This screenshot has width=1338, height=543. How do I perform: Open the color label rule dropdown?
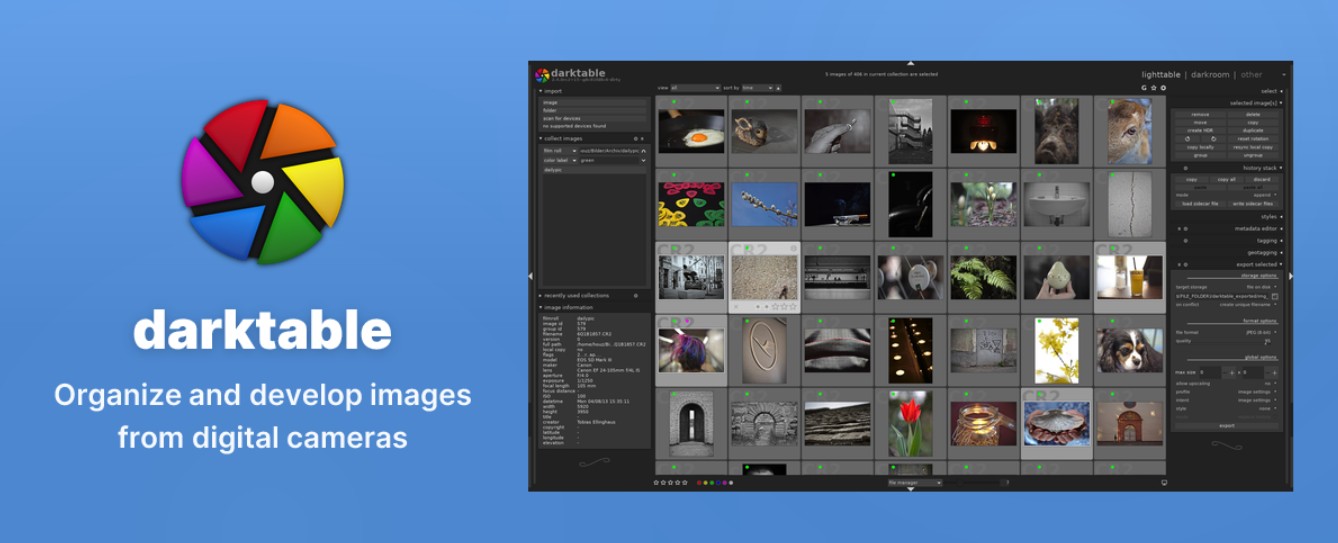[x=560, y=160]
